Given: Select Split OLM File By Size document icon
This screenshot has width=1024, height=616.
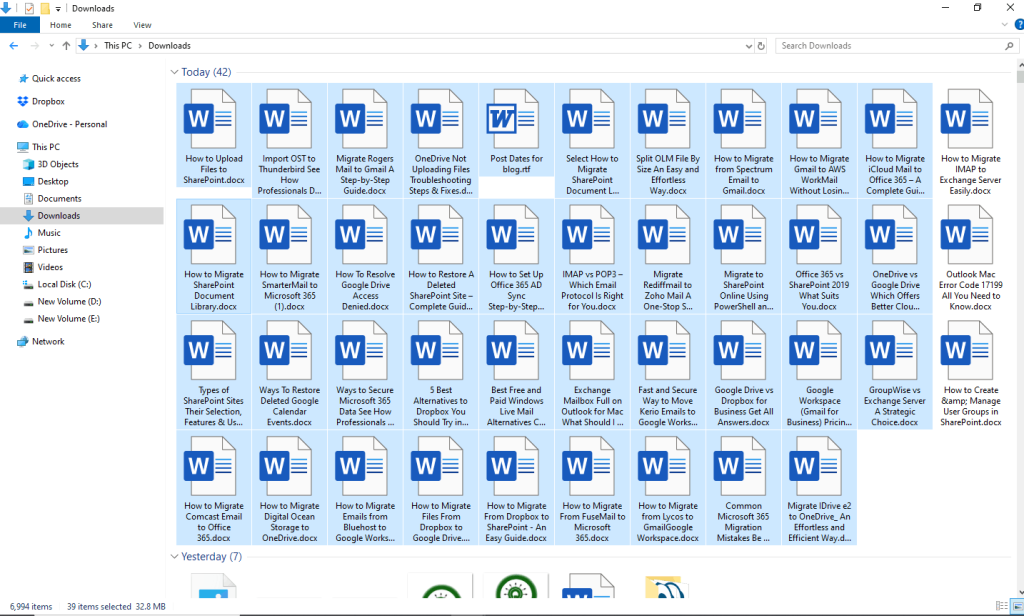Looking at the screenshot, I should pyautogui.click(x=664, y=119).
